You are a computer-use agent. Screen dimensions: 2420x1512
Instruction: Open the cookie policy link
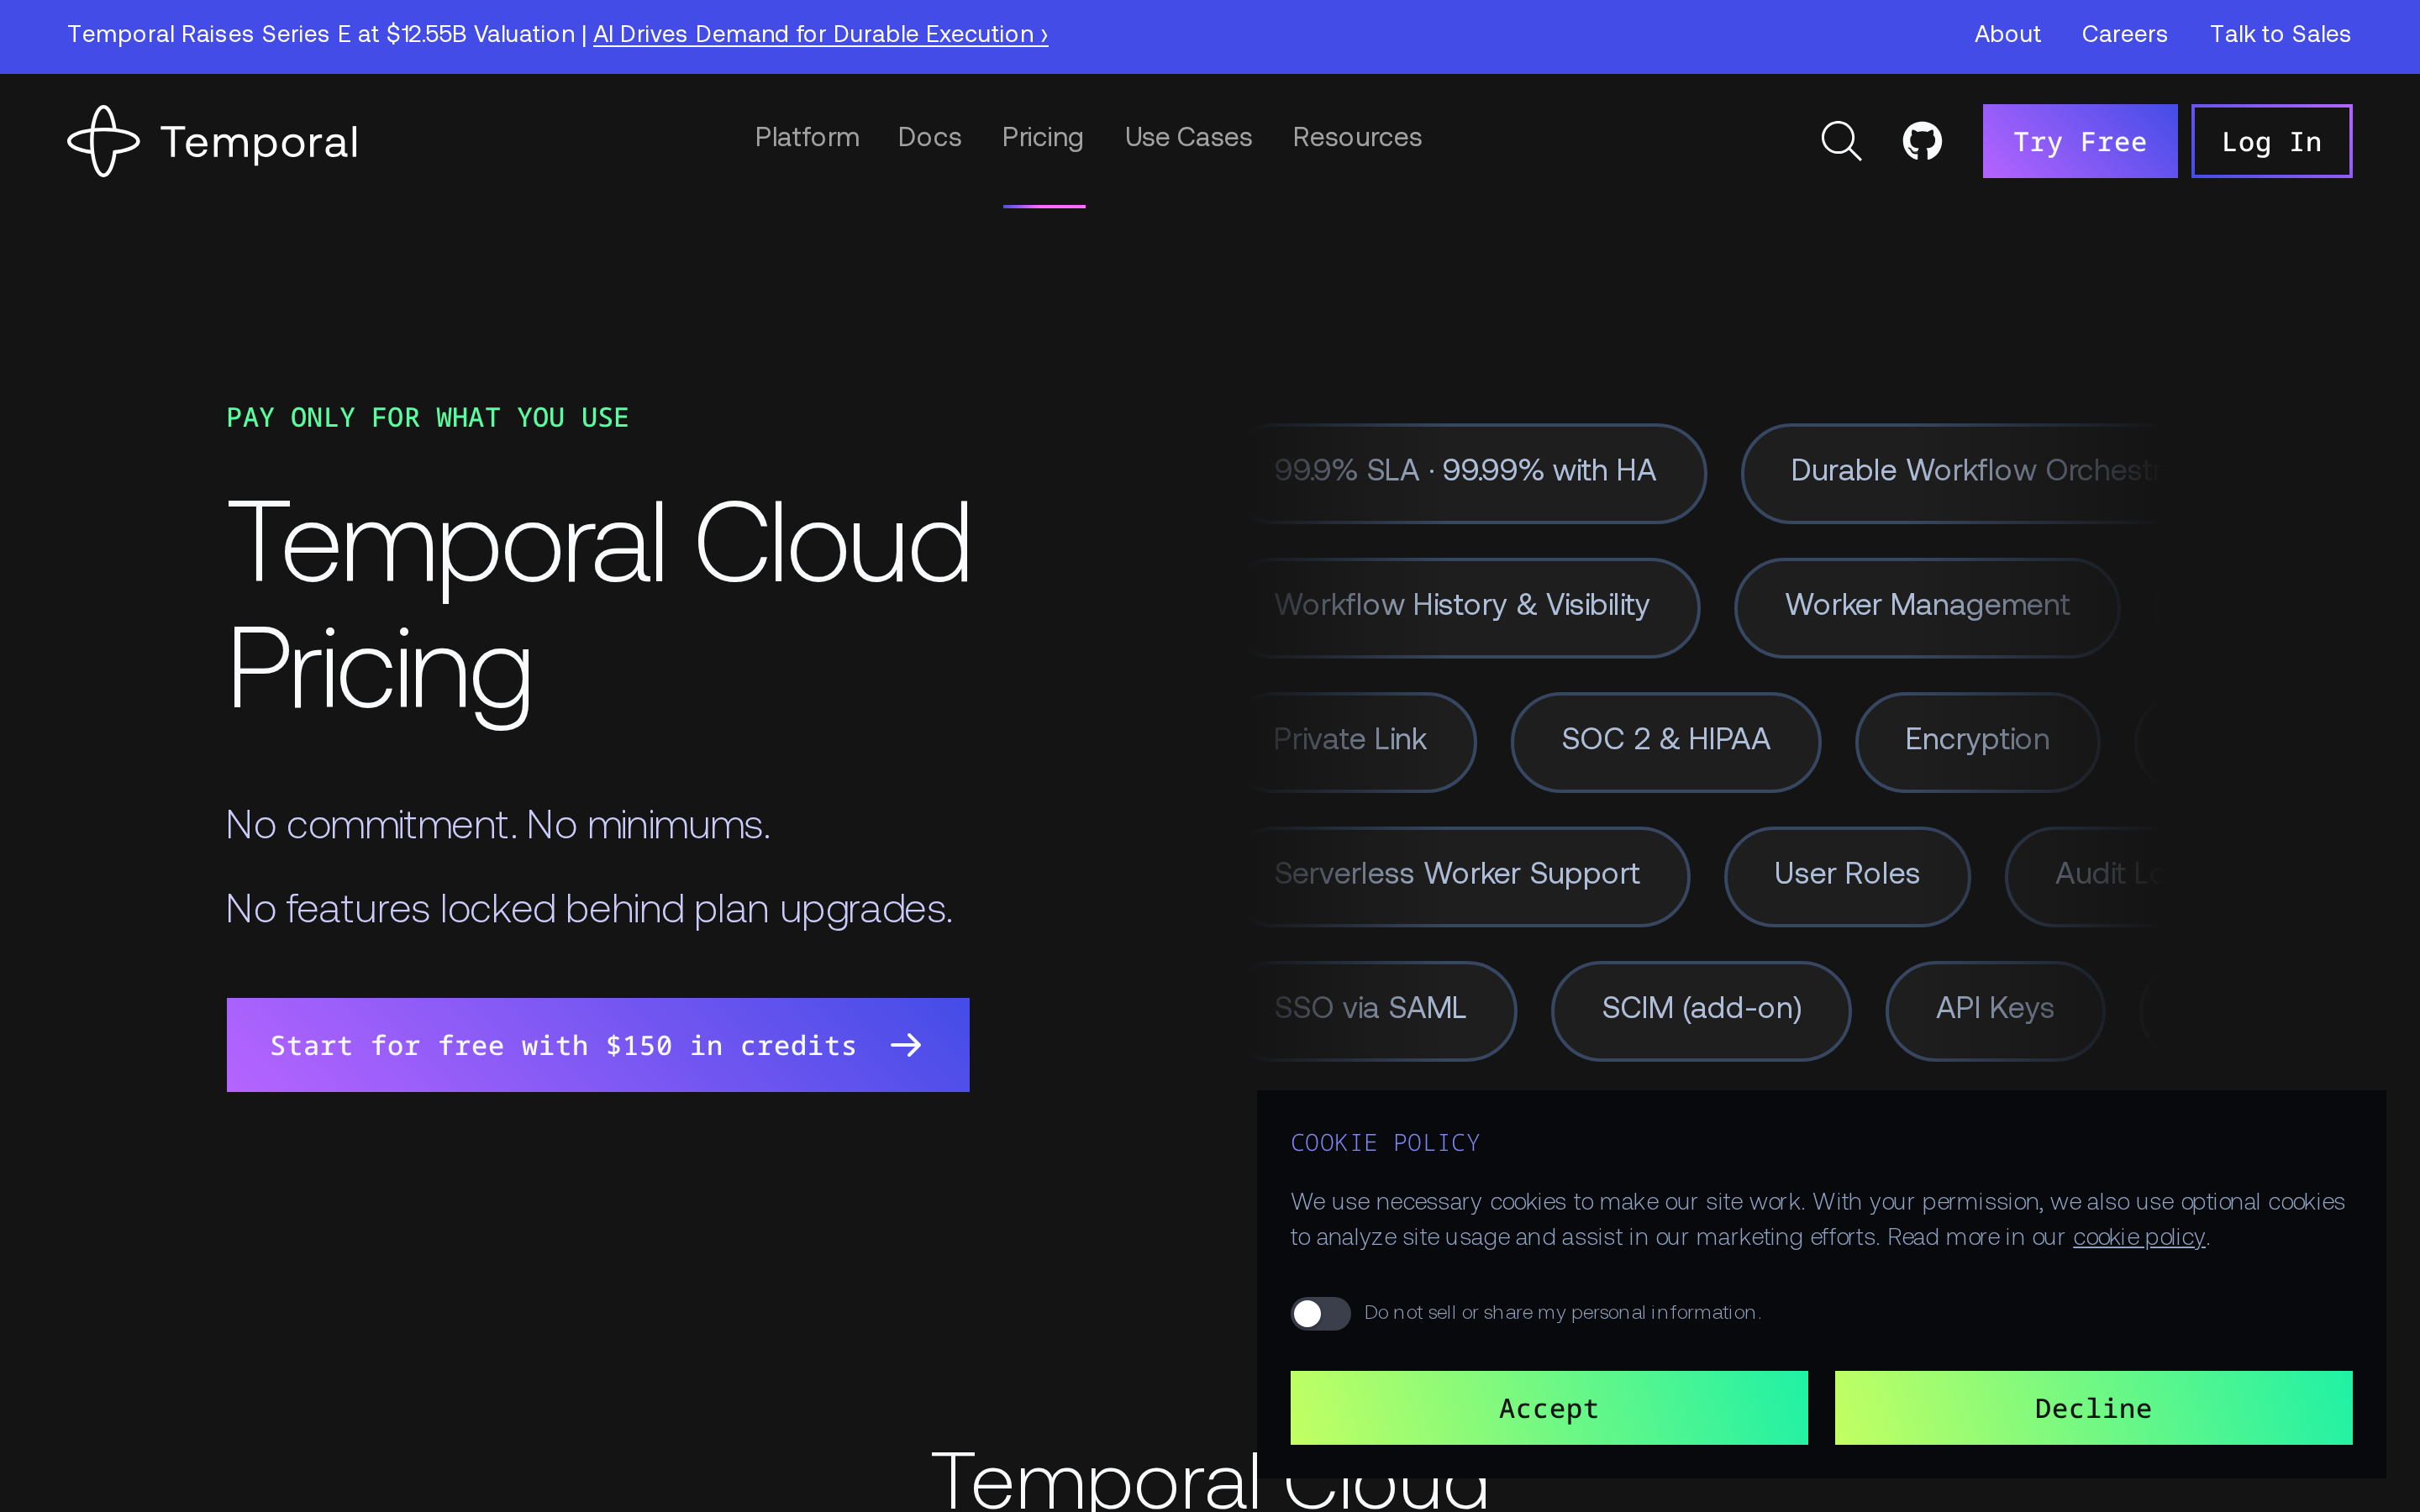click(x=2138, y=1237)
